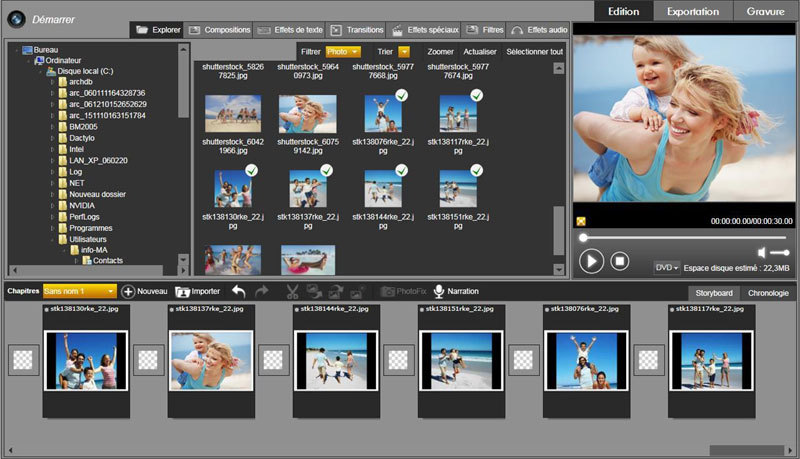800x459 pixels.
Task: Click the yellow fullscreen icon in preview
Action: (581, 221)
